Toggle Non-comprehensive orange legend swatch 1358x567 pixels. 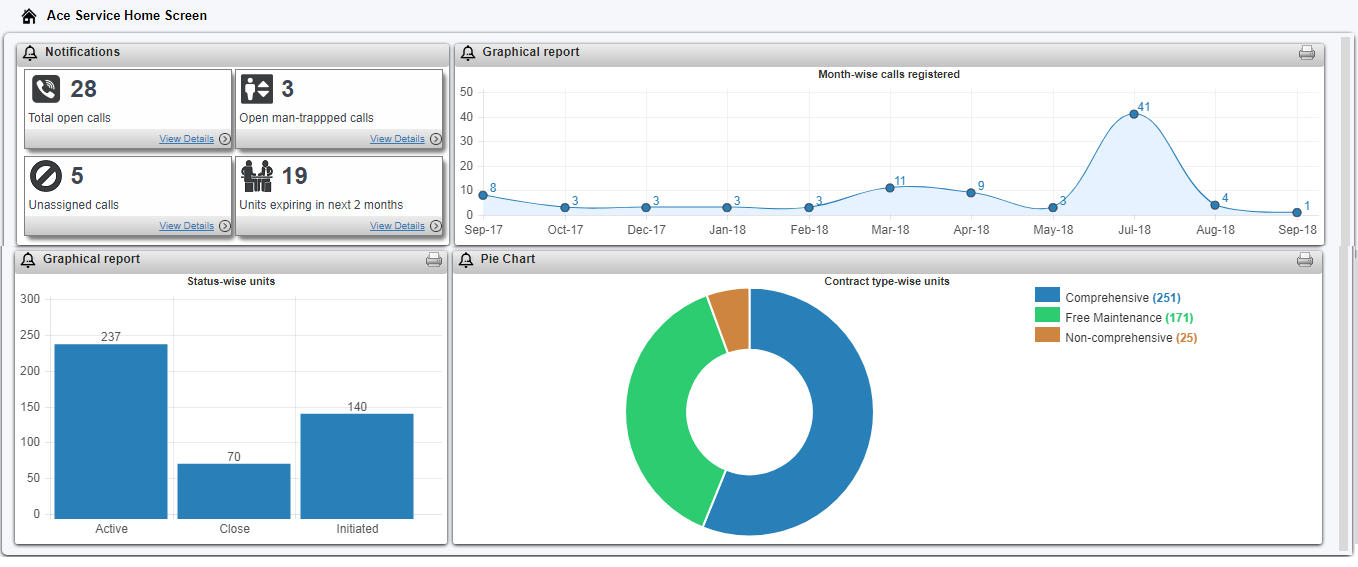click(1047, 336)
